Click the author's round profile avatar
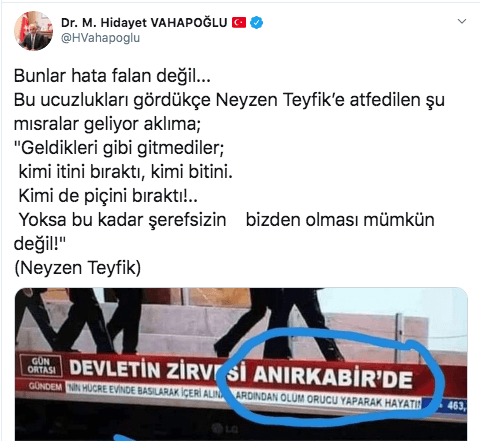 click(x=33, y=31)
